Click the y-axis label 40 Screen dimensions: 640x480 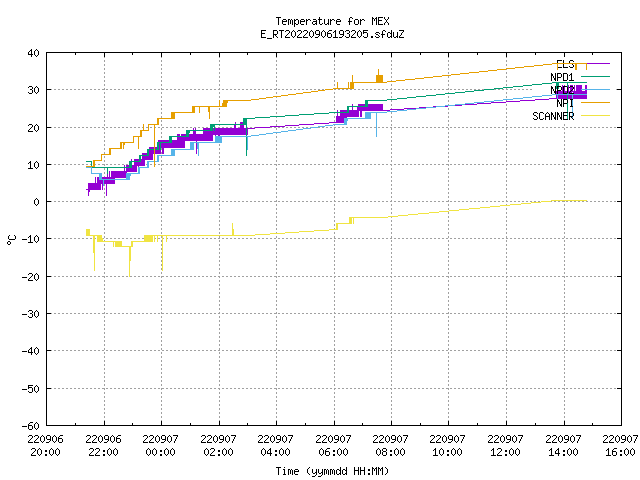click(33, 53)
